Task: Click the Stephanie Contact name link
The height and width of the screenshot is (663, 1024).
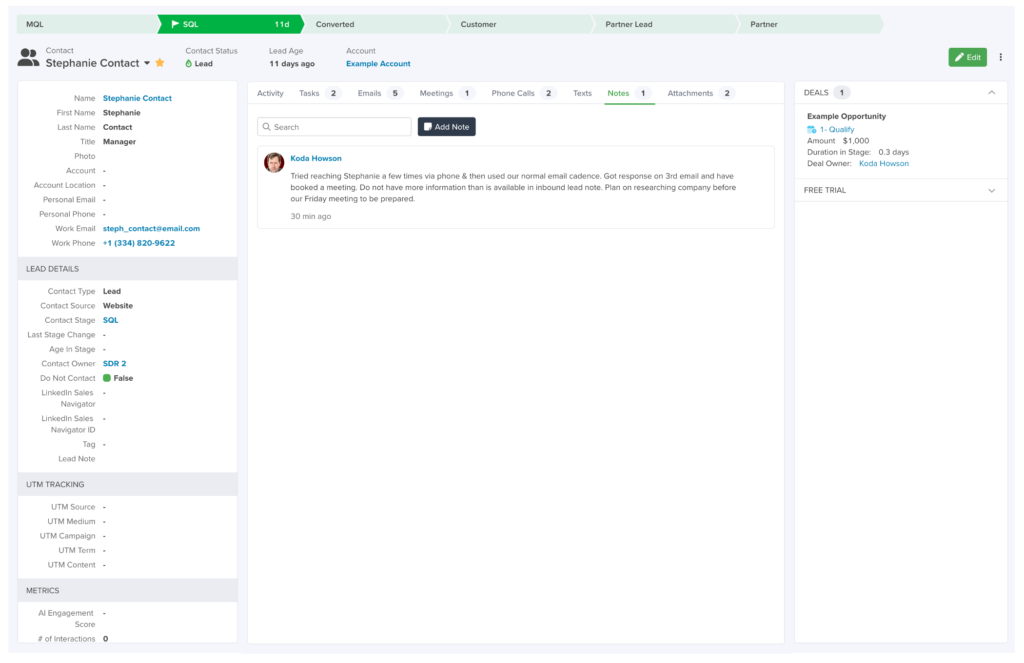Action: click(x=137, y=98)
